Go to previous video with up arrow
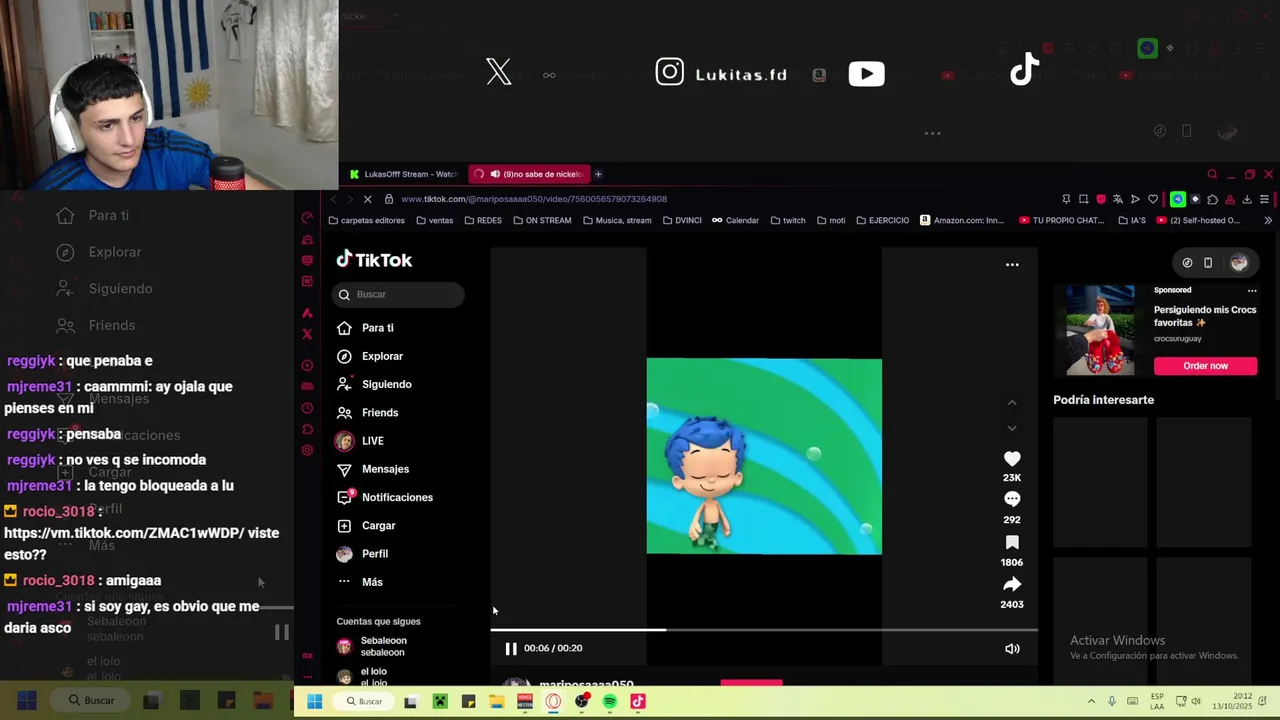Screen dimensions: 1280x720 pos(1012,403)
